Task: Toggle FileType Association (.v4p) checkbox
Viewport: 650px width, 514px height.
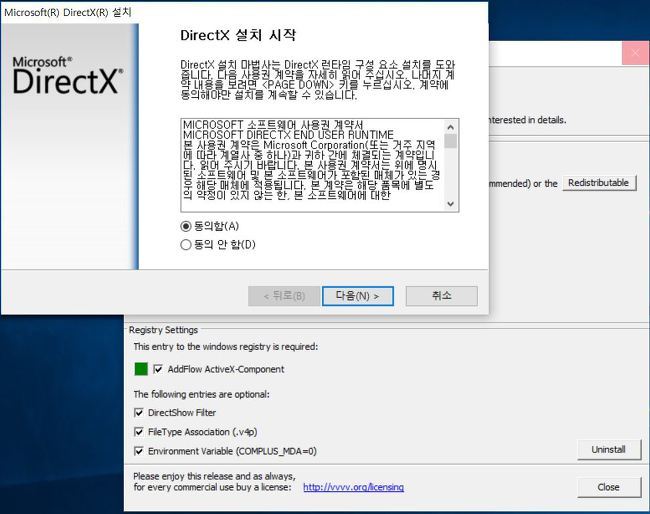Action: click(139, 432)
